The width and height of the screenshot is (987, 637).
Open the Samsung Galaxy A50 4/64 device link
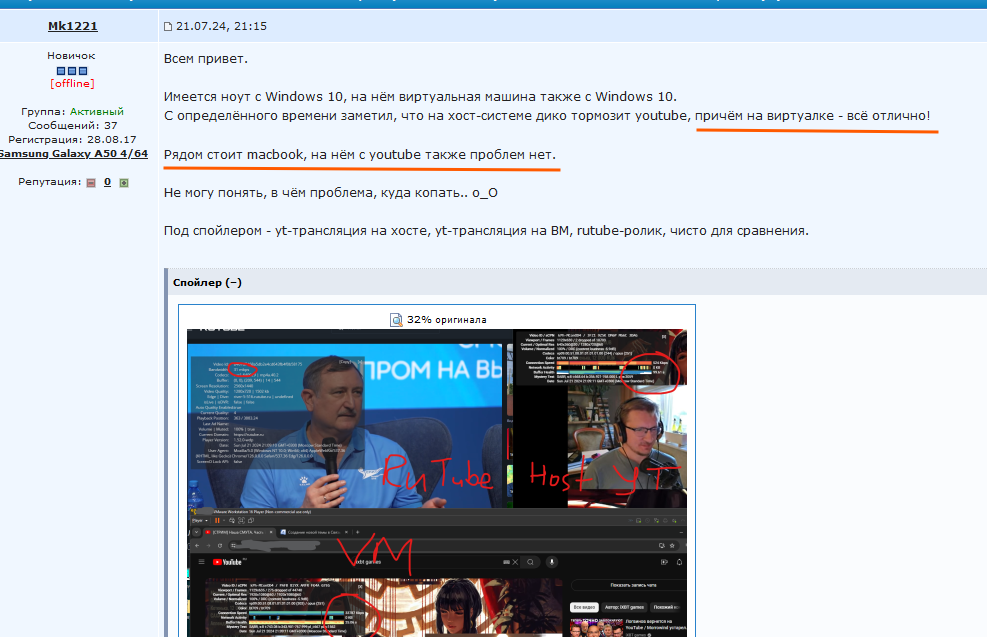click(74, 154)
